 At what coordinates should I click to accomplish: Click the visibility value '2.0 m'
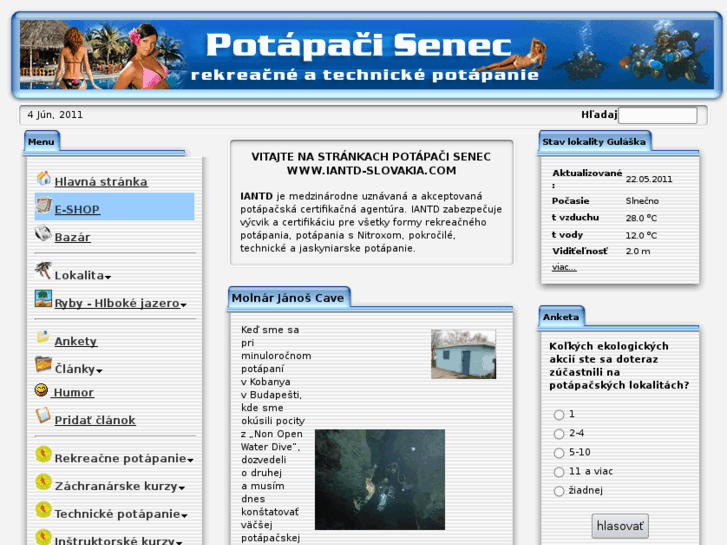tap(638, 251)
